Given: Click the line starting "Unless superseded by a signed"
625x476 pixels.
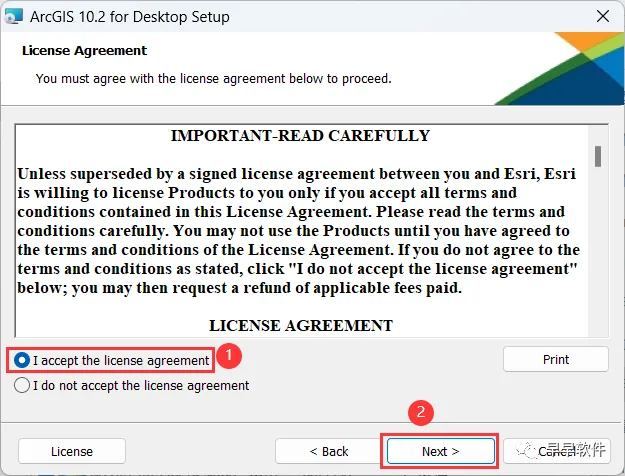Looking at the screenshot, I should pyautogui.click(x=297, y=174).
